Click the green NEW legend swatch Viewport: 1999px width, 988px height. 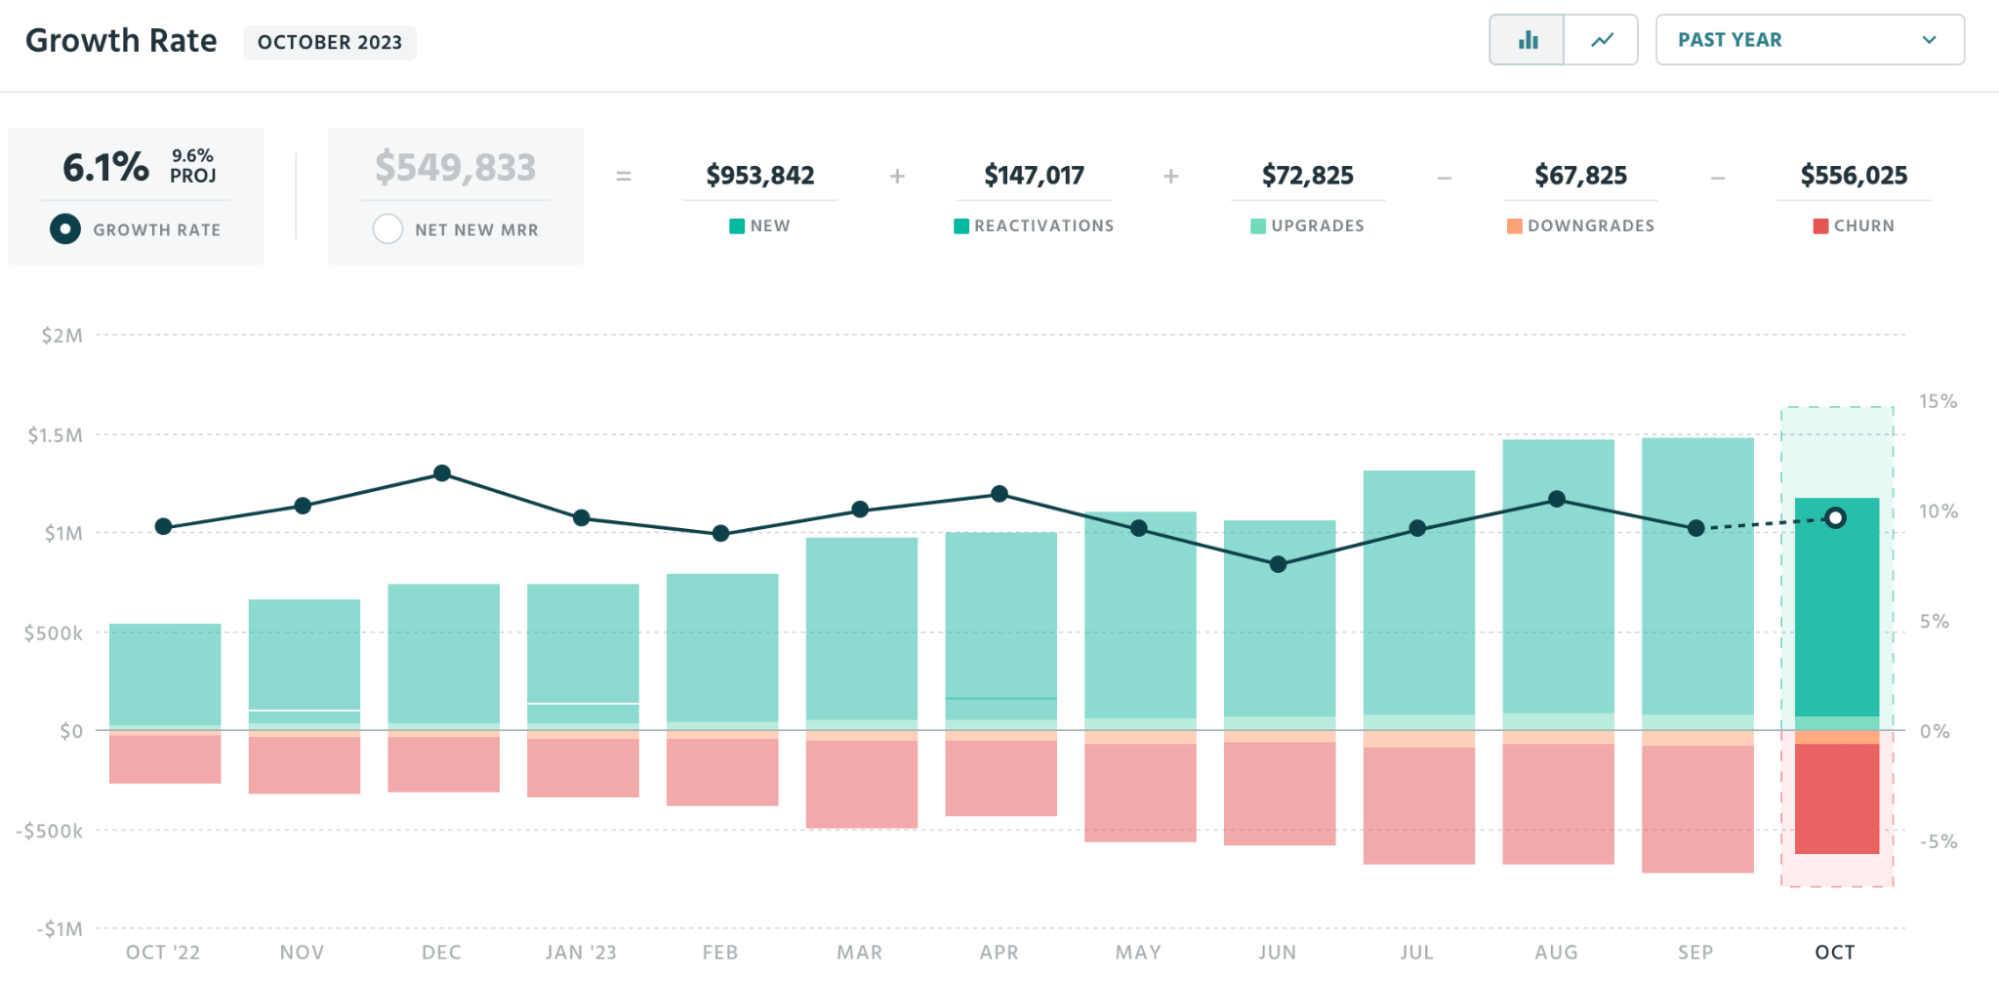click(737, 226)
